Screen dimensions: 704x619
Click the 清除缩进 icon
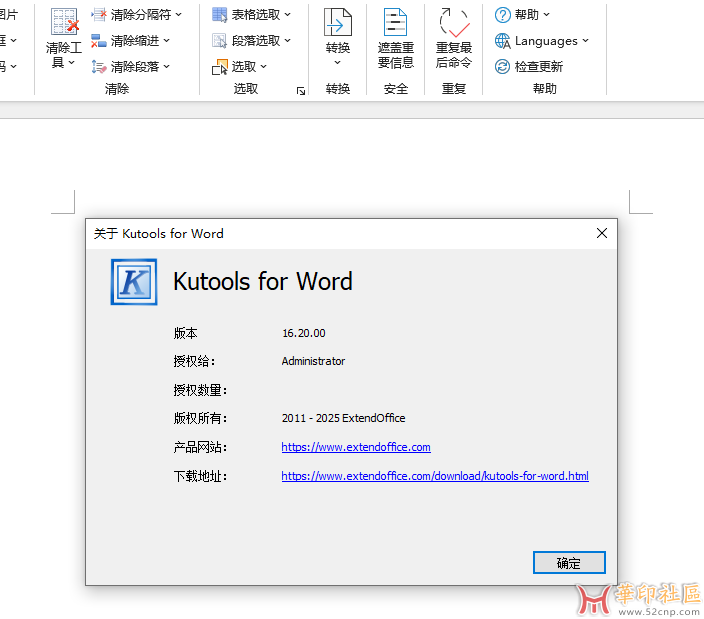pyautogui.click(x=98, y=41)
